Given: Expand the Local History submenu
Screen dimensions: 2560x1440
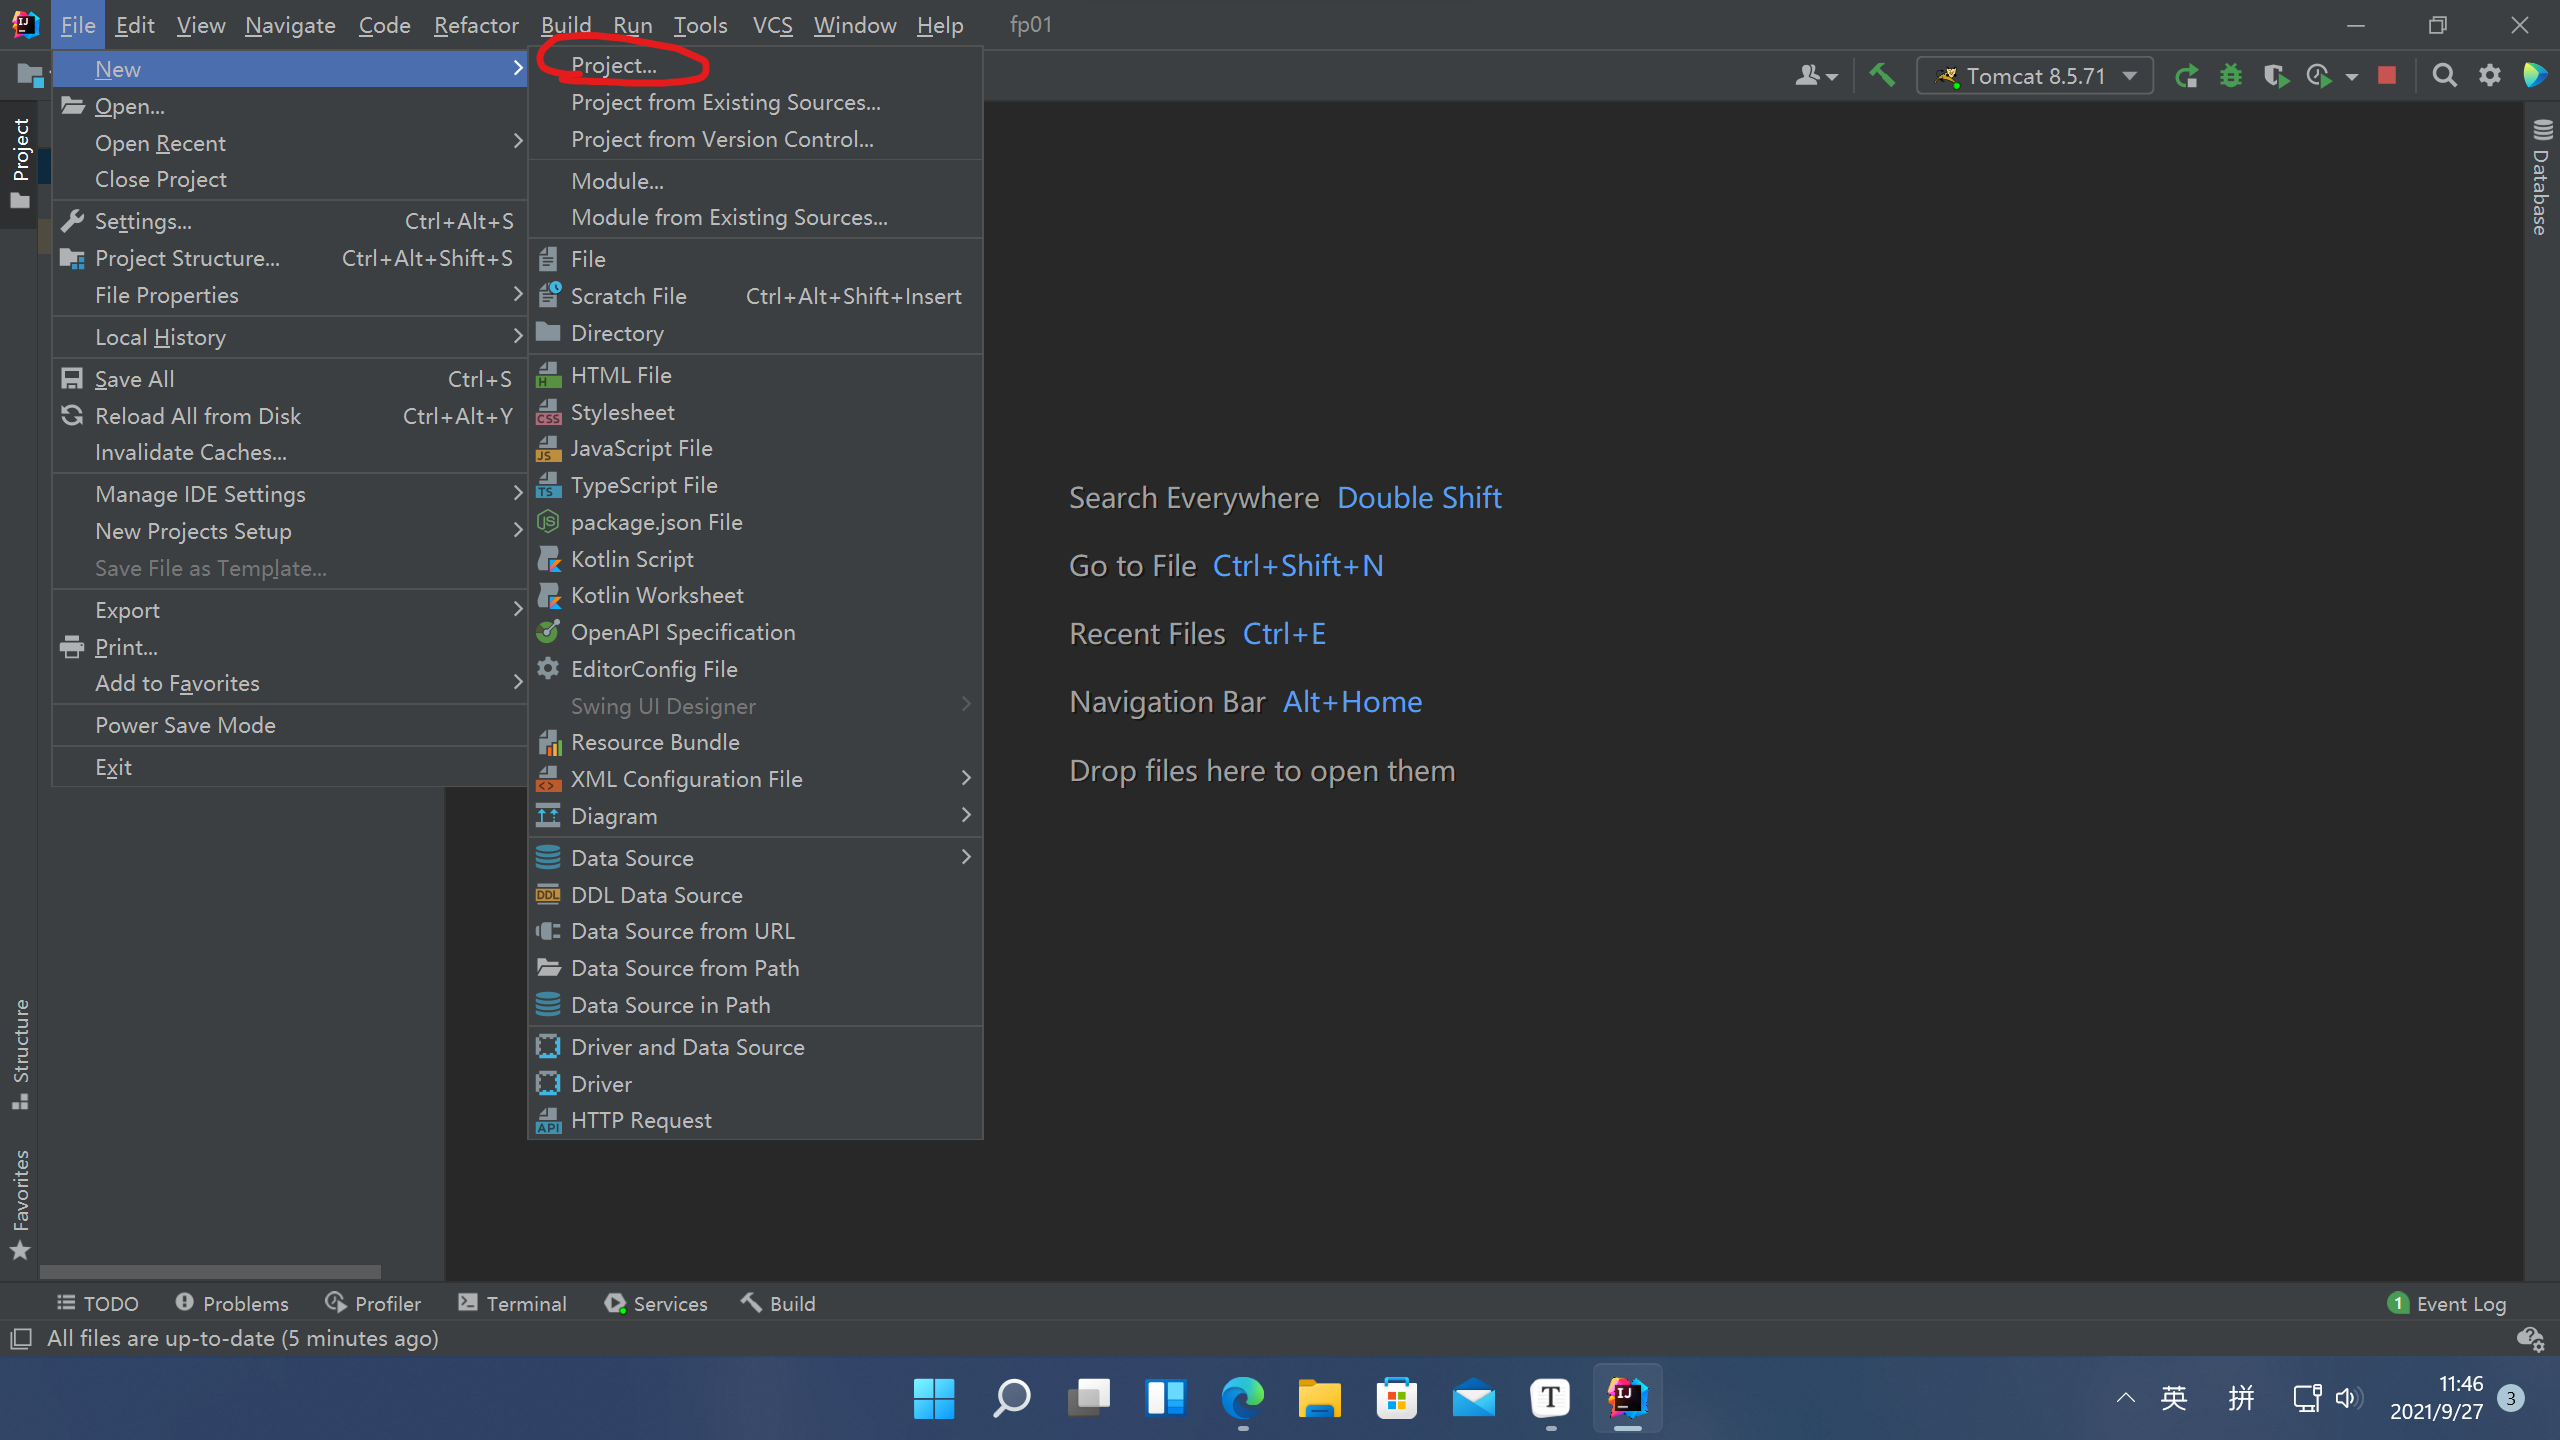Looking at the screenshot, I should (290, 337).
